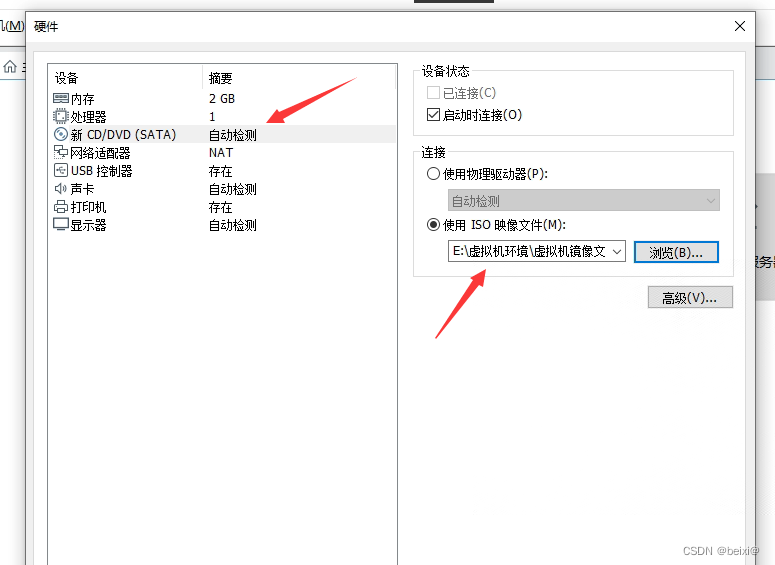Click the 摘要 column header

220,78
